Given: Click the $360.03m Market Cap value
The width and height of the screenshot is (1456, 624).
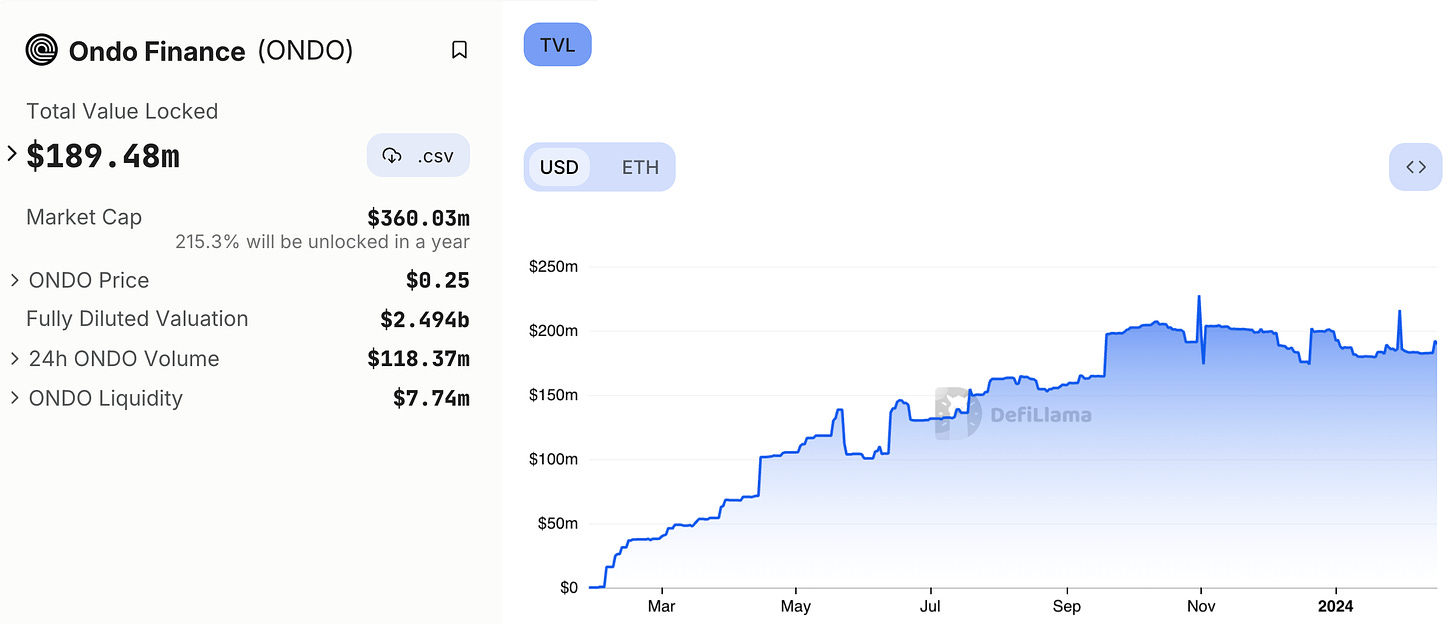Looking at the screenshot, I should pyautogui.click(x=418, y=218).
